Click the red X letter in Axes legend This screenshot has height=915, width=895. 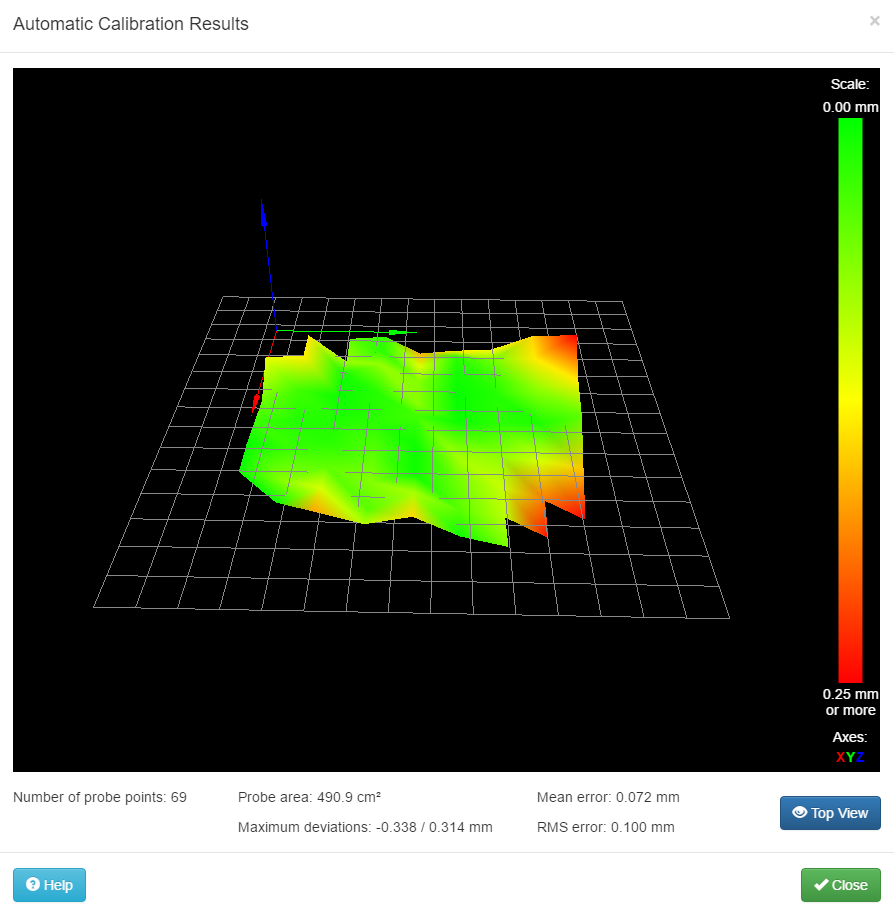click(840, 757)
